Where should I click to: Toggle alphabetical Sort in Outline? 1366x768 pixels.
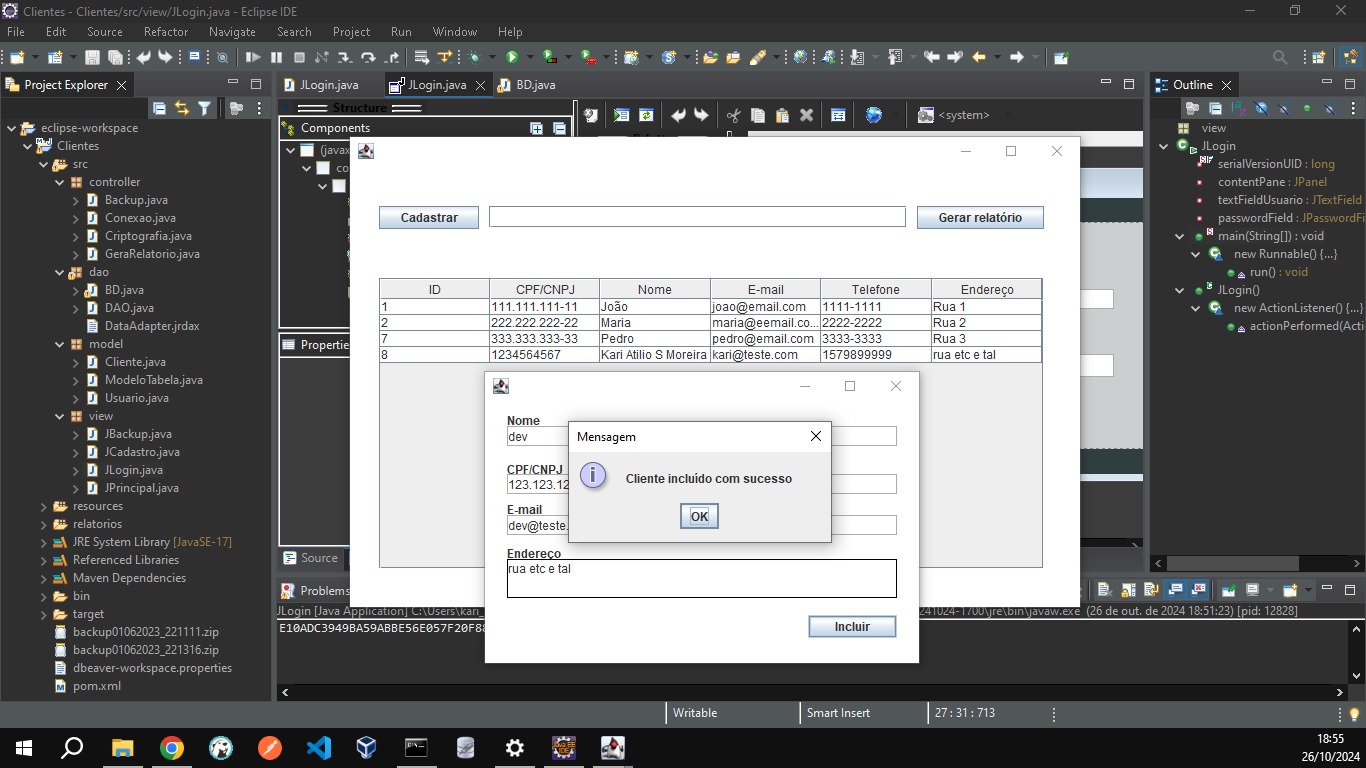tap(1238, 108)
